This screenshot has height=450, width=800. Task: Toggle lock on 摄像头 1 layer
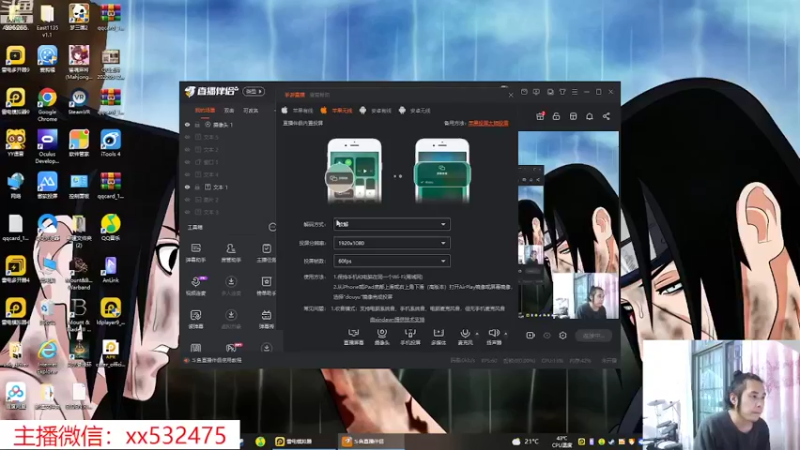pos(197,124)
